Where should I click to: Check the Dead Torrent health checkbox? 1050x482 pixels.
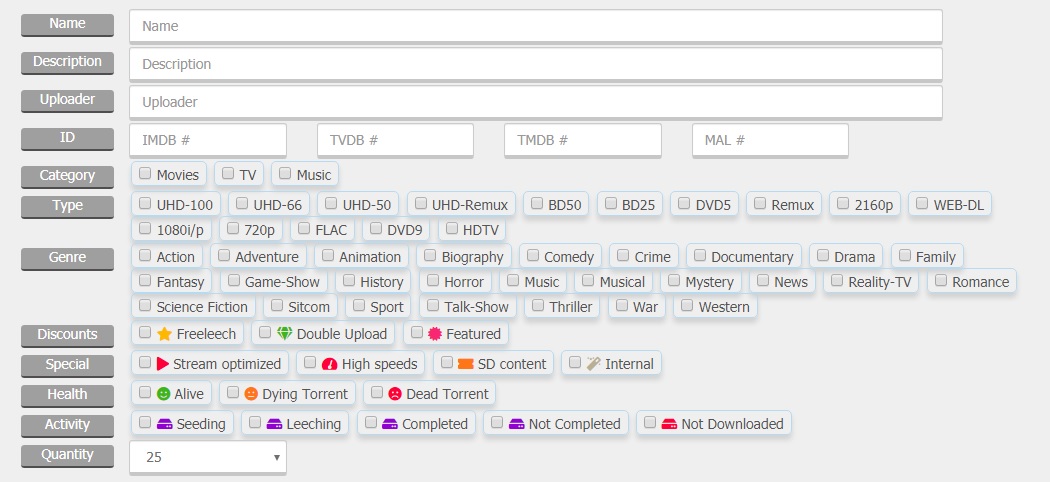377,392
